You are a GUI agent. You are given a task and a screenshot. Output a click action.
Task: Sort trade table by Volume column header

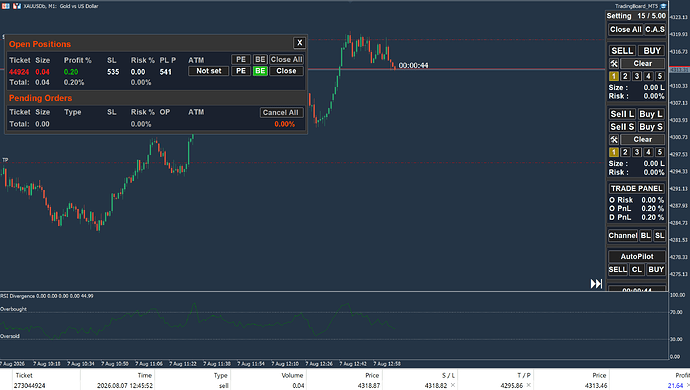coord(292,375)
